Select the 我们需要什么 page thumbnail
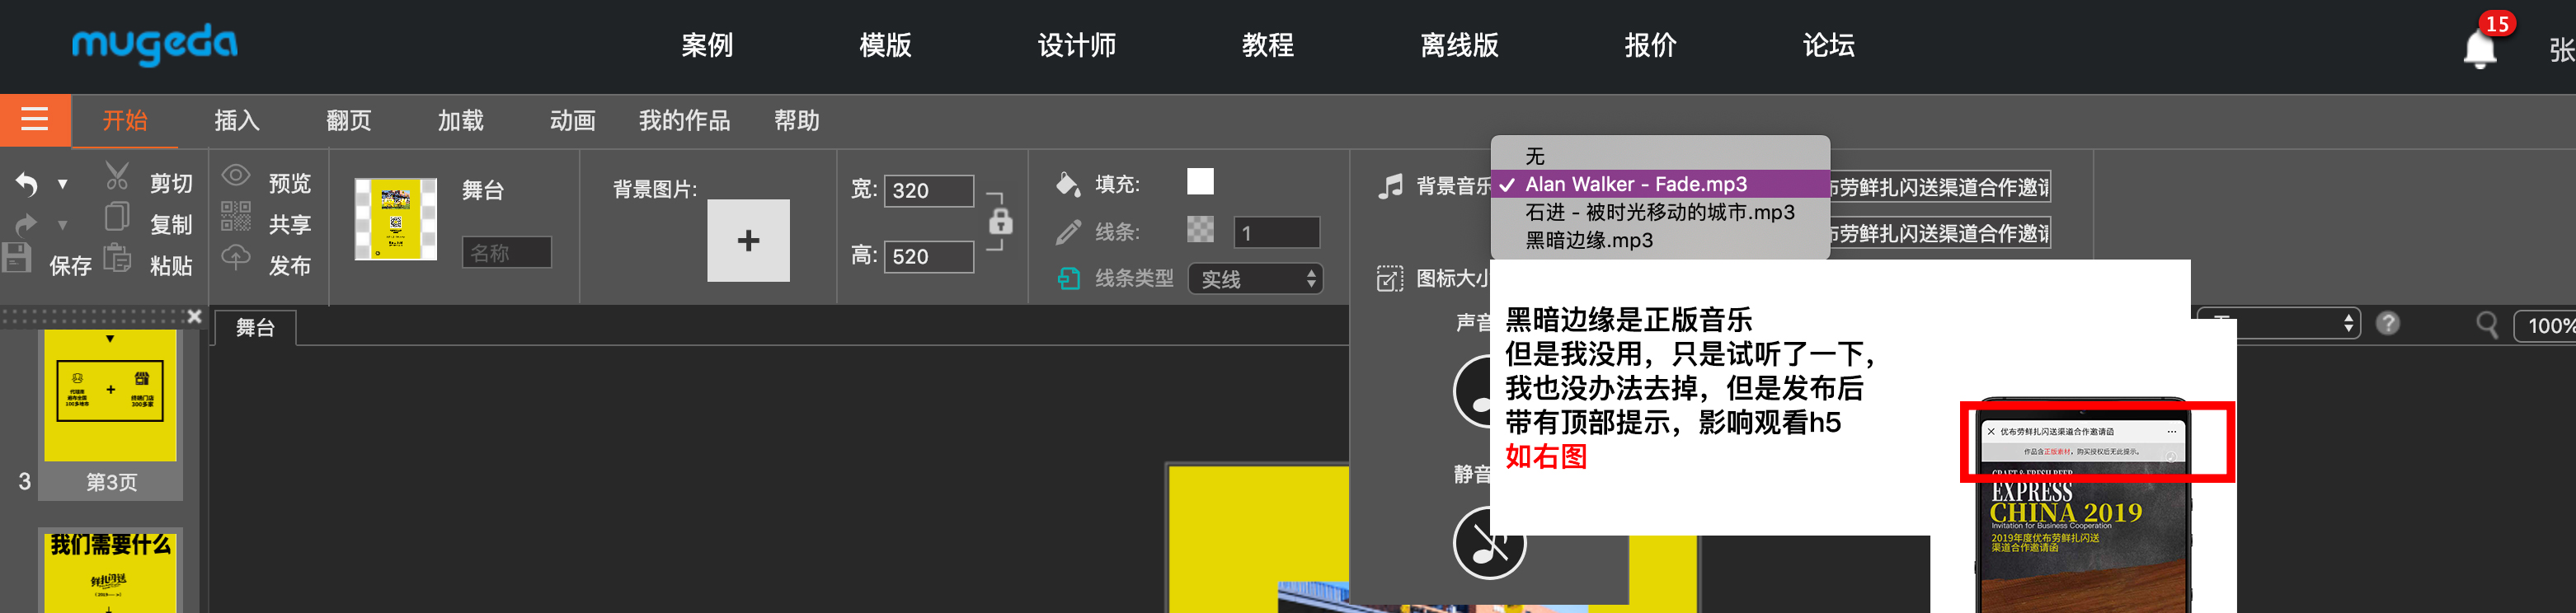The height and width of the screenshot is (613, 2576). (x=110, y=570)
